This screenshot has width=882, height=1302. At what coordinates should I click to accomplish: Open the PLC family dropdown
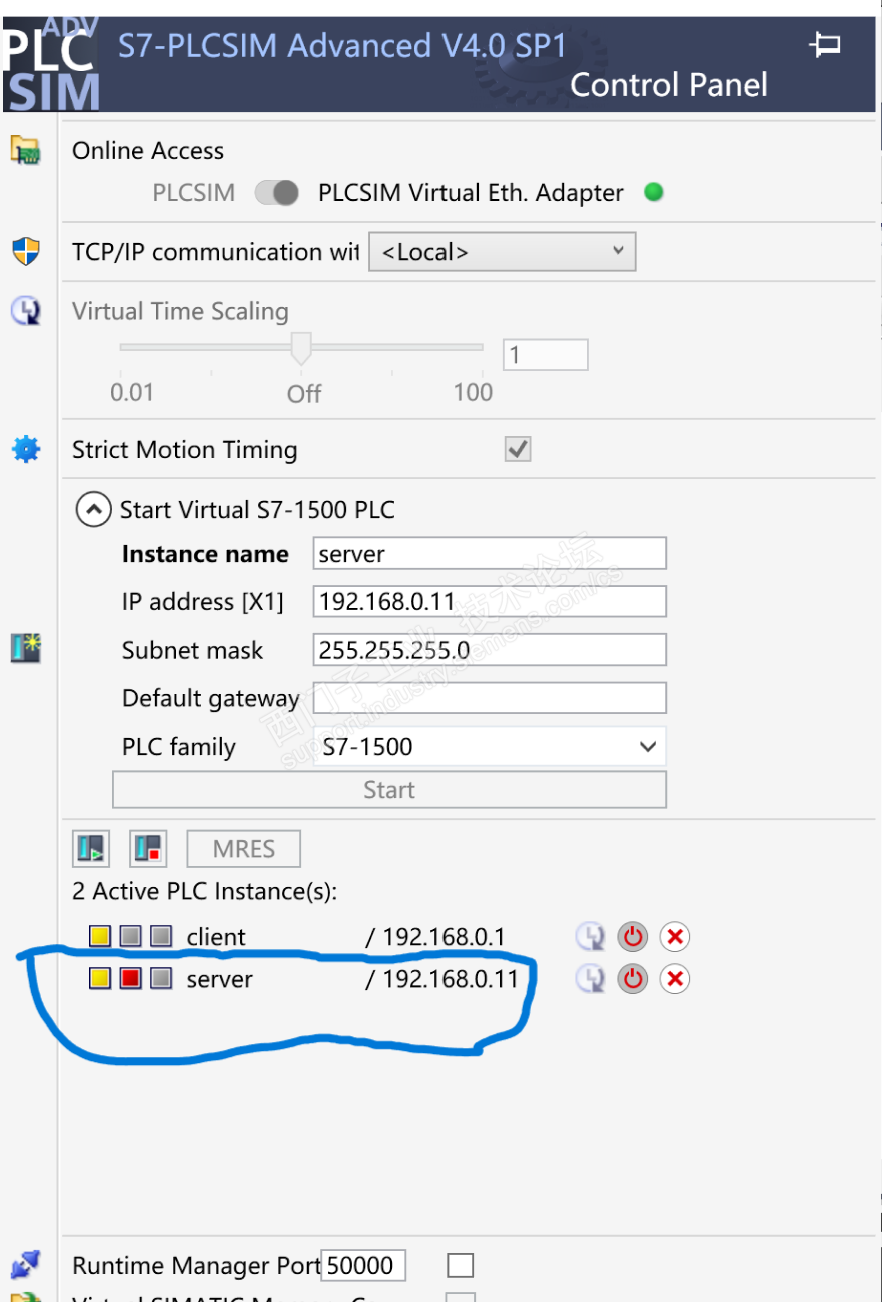(489, 746)
